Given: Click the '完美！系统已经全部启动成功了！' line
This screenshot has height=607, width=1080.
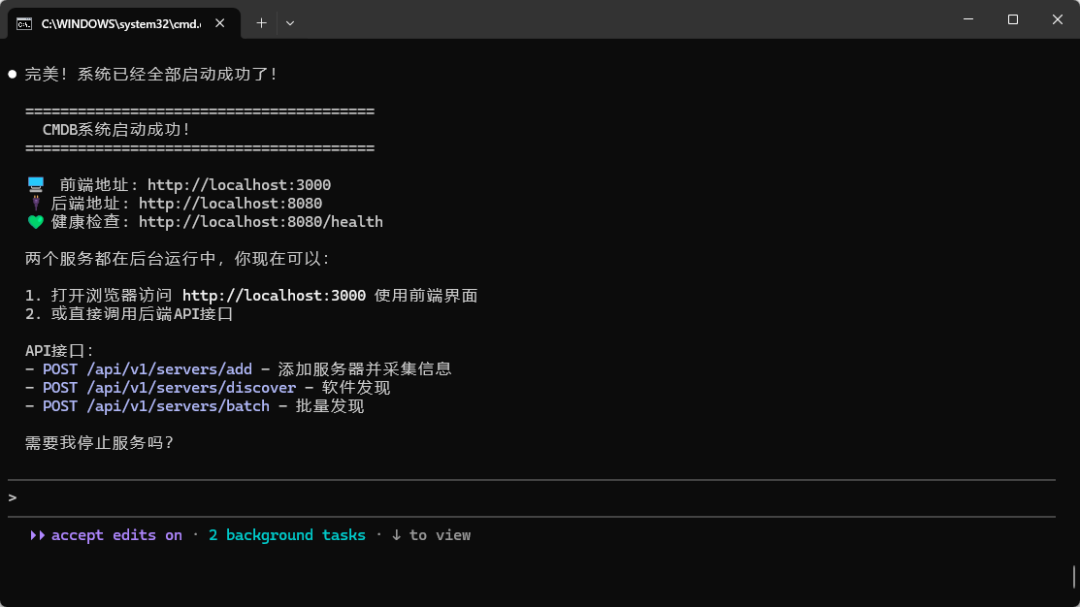Looking at the screenshot, I should (152, 74).
